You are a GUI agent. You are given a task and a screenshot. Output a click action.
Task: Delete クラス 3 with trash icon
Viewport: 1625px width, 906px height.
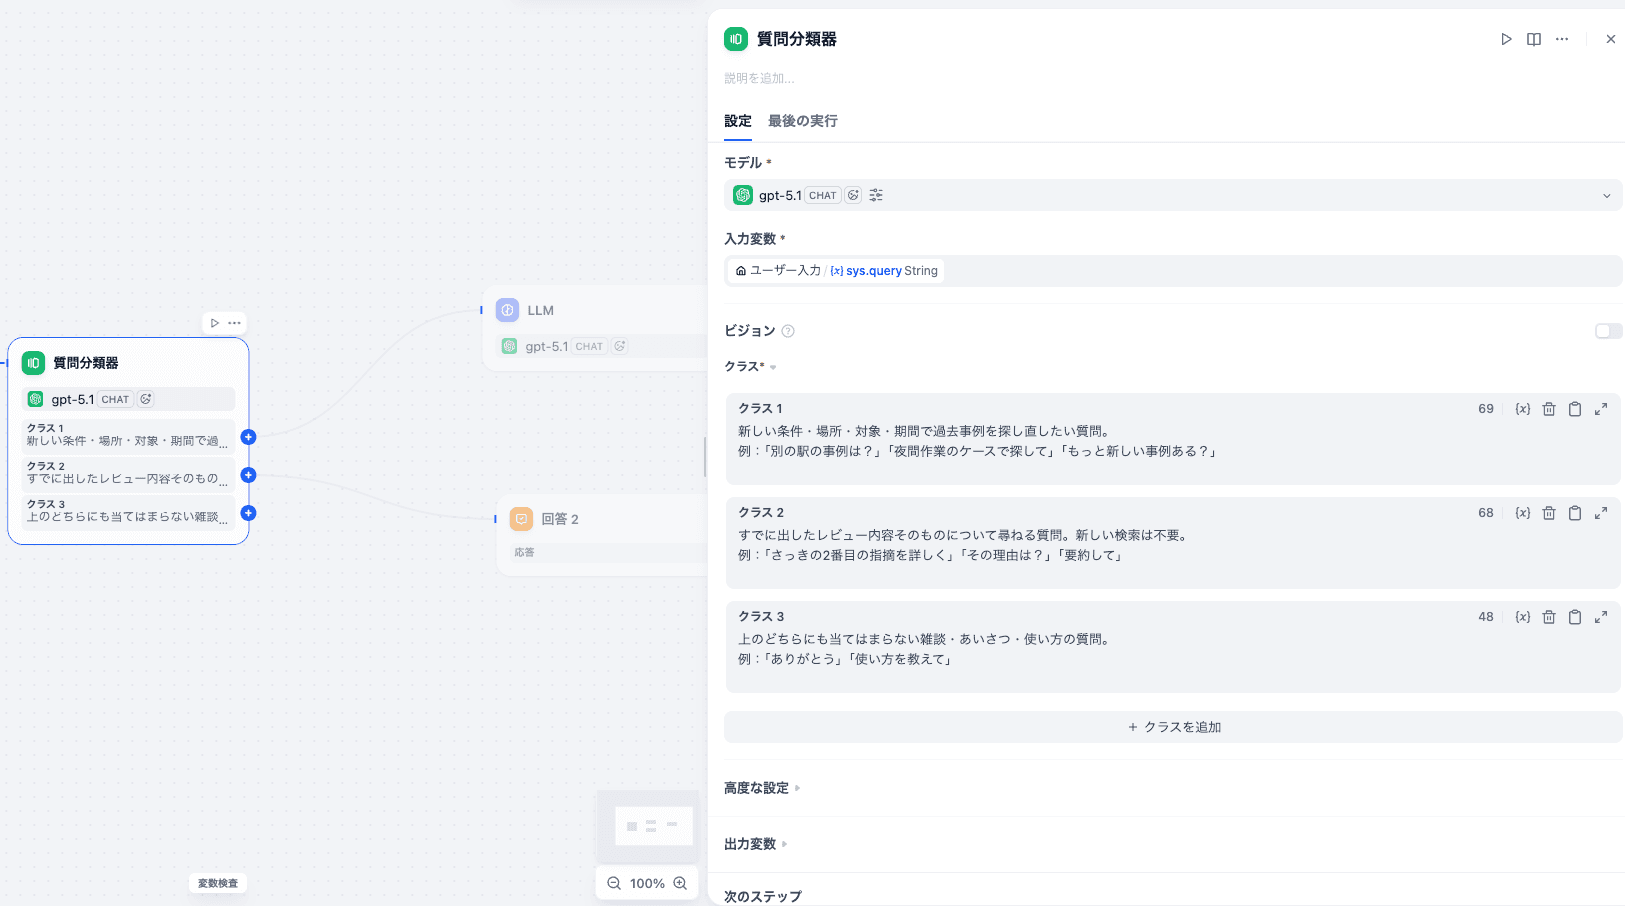[x=1549, y=617]
